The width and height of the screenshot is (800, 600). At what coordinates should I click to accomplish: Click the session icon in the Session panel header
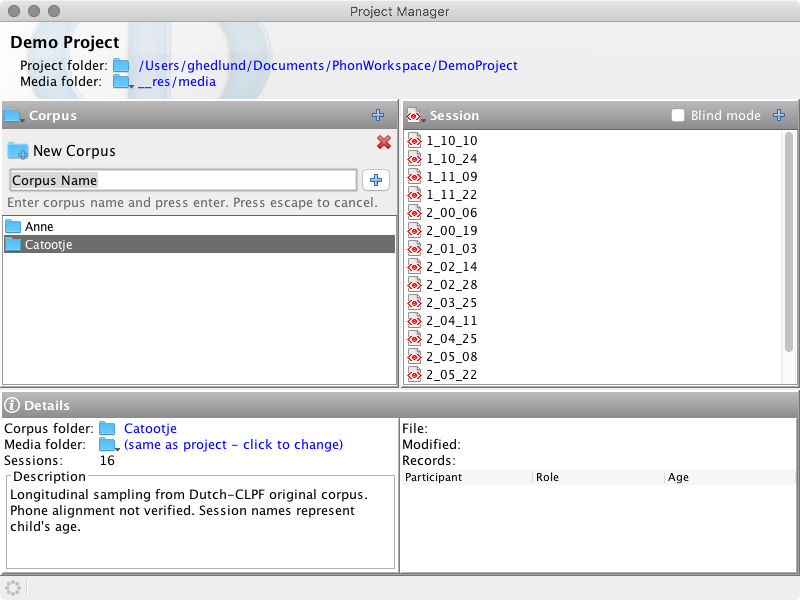(415, 115)
